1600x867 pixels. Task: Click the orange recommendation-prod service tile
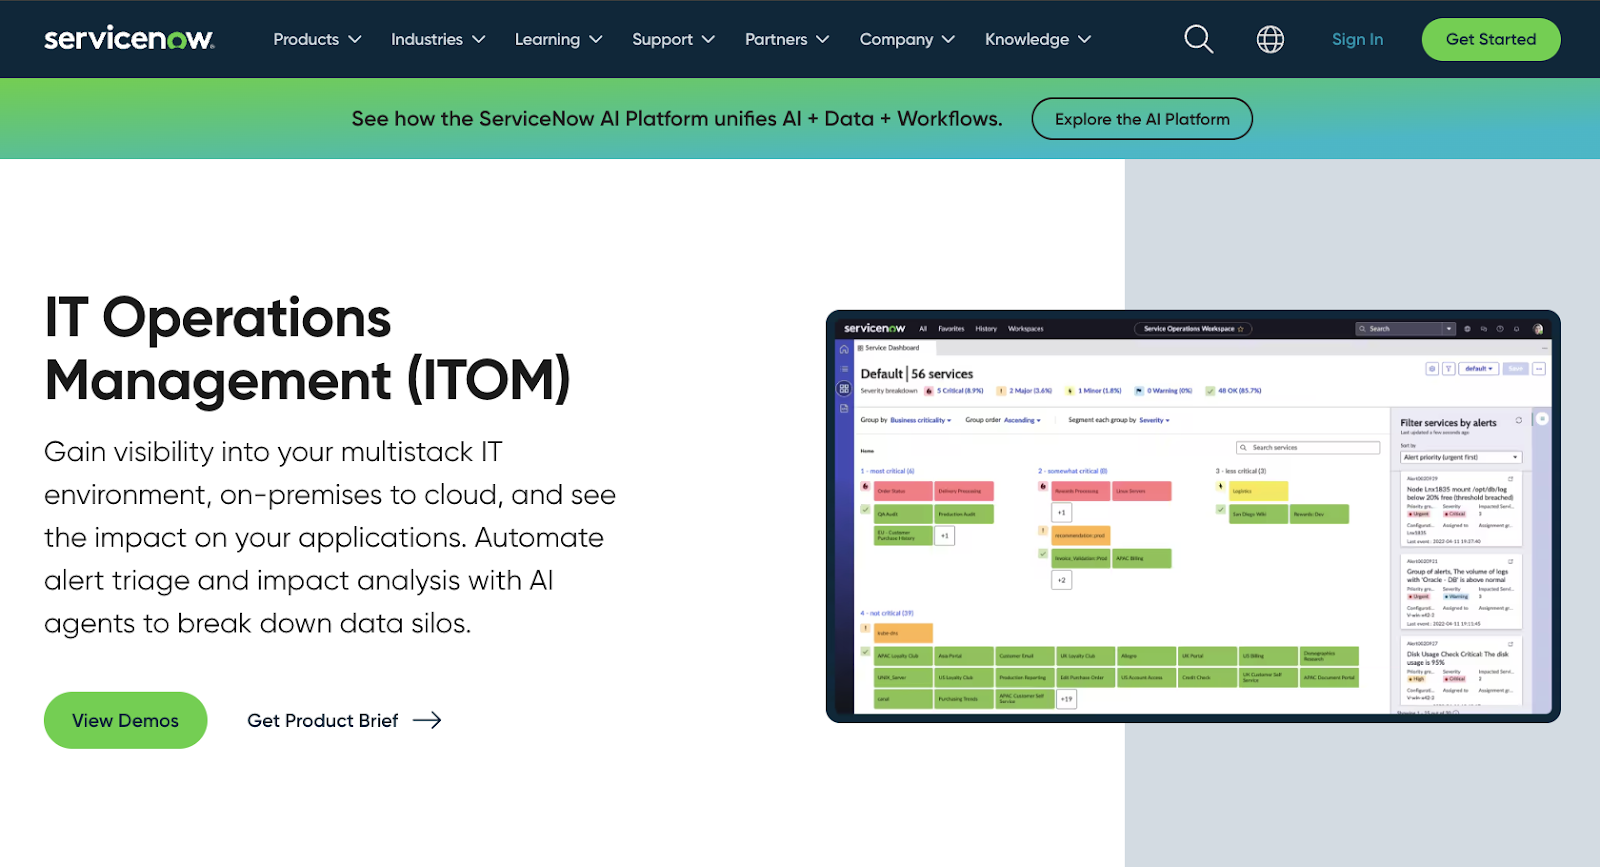tap(1081, 536)
